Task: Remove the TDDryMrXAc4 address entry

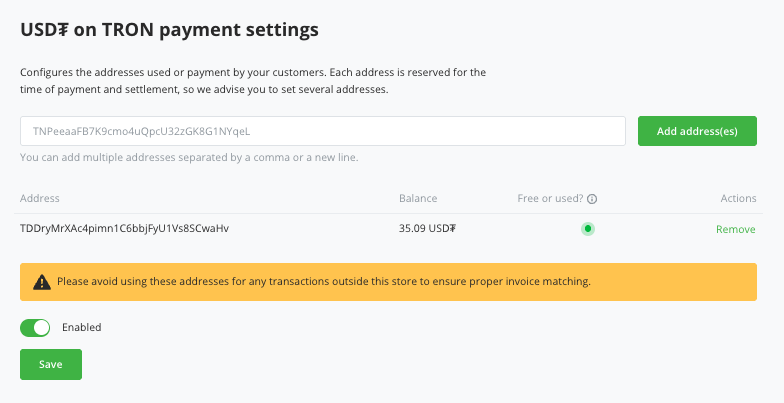Action: tap(736, 230)
